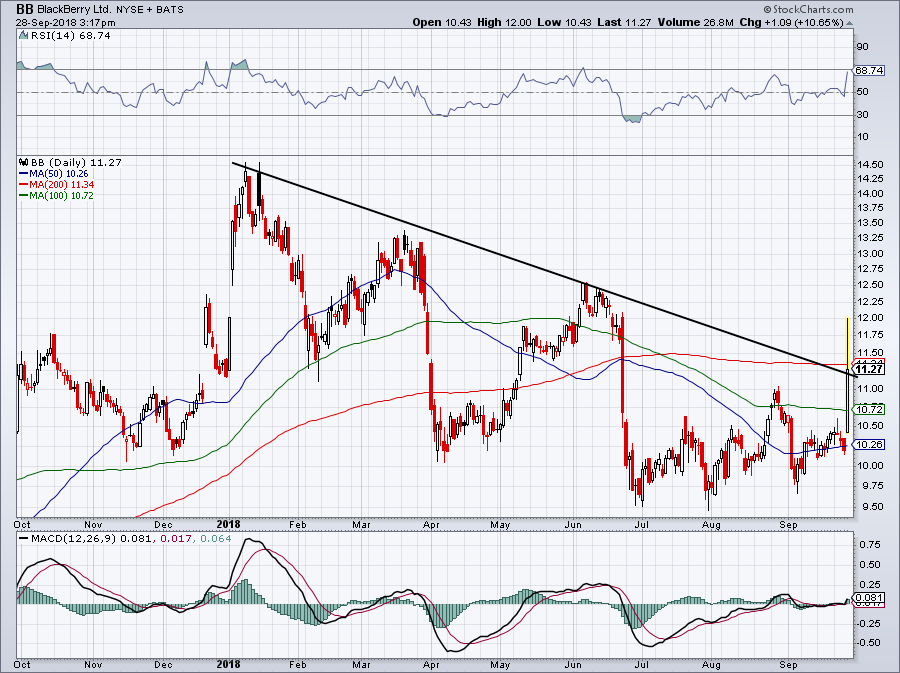Click 2018 label on price chart date axis
This screenshot has height=673, width=900.
coord(228,524)
